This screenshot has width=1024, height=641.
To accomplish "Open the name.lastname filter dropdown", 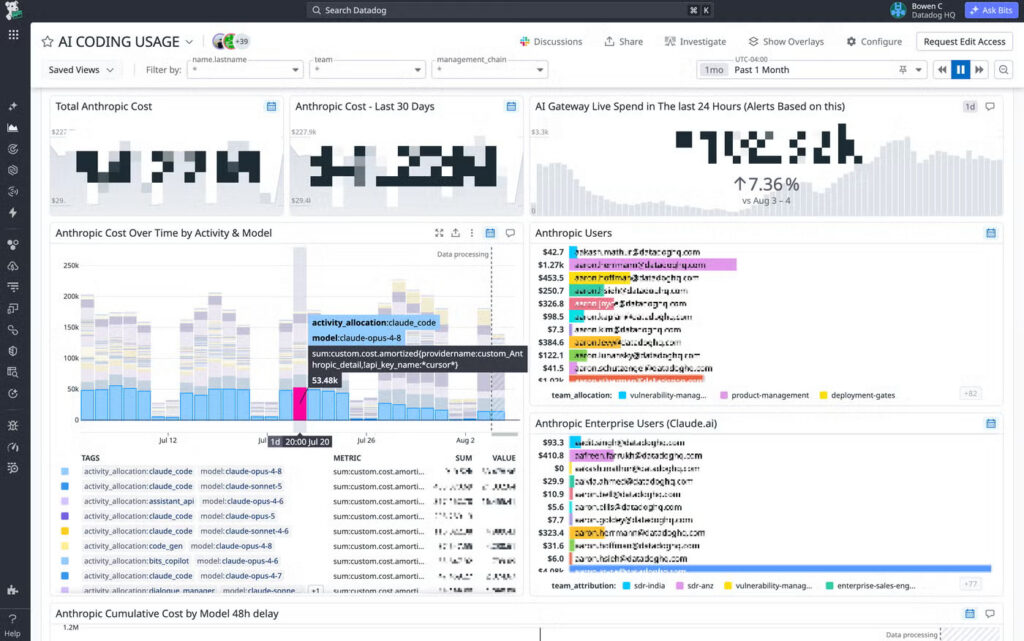I will (x=245, y=70).
